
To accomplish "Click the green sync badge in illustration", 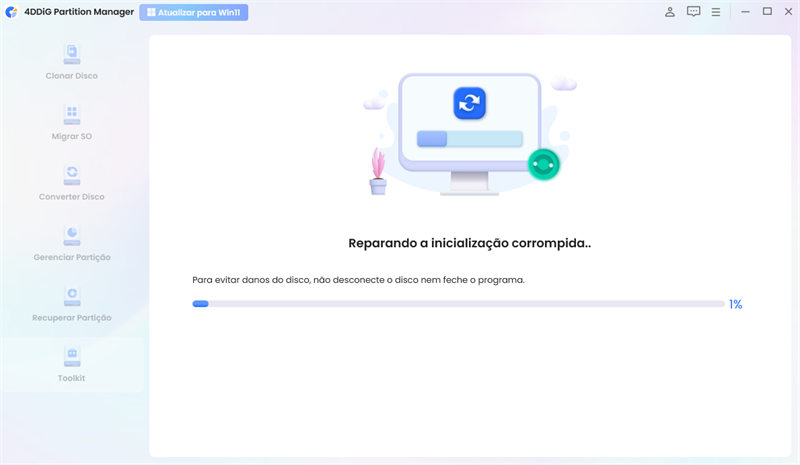I will pyautogui.click(x=543, y=164).
